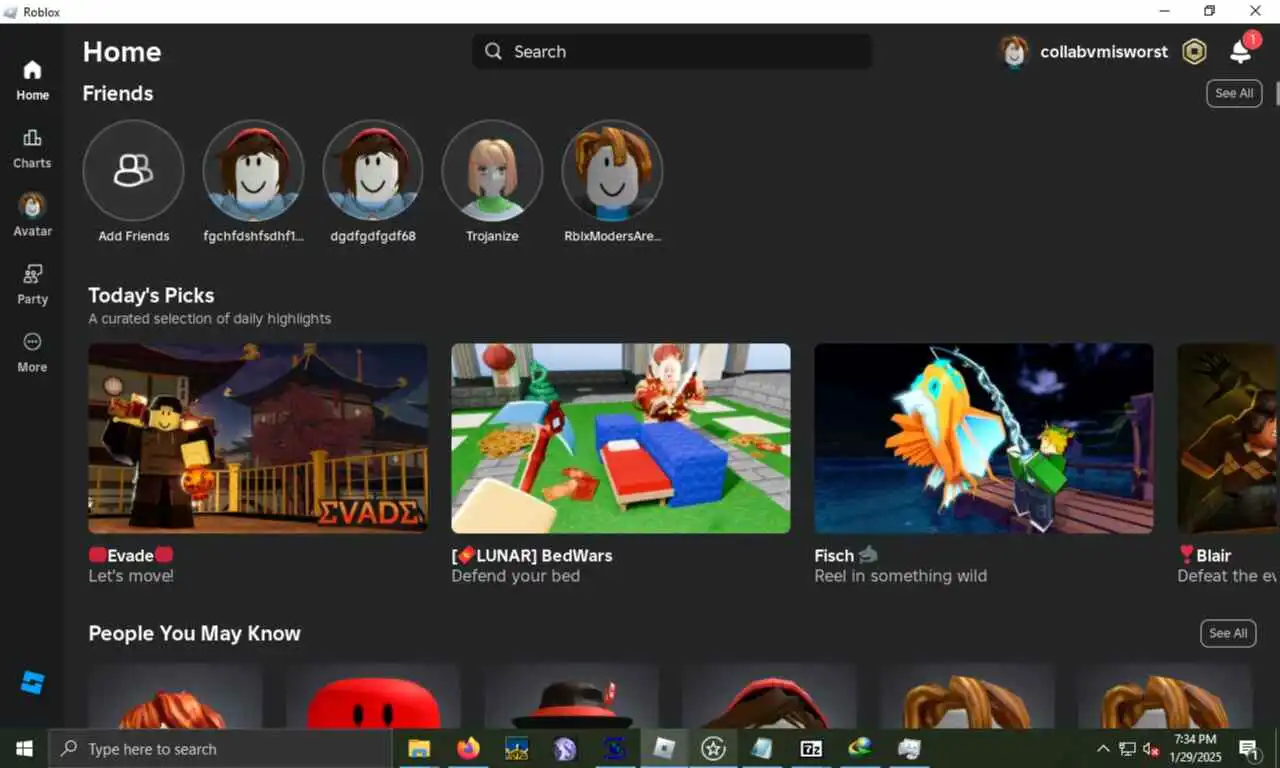Open friend dgdfgdfgdf68 profile
This screenshot has height=768, width=1280.
[x=373, y=170]
